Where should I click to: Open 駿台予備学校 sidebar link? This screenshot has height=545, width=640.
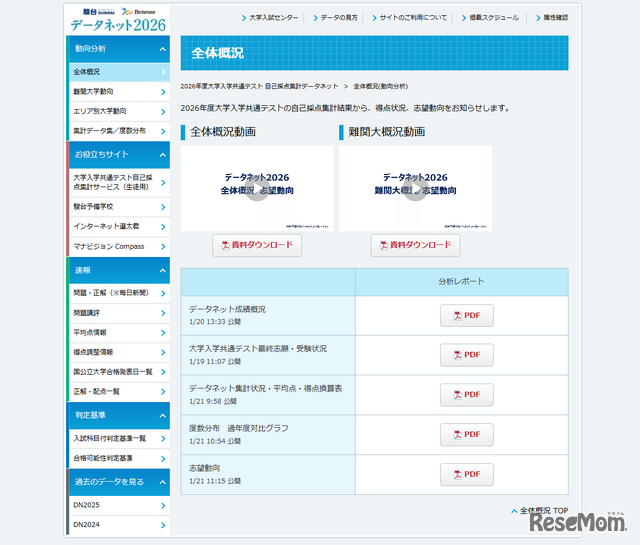pos(119,207)
